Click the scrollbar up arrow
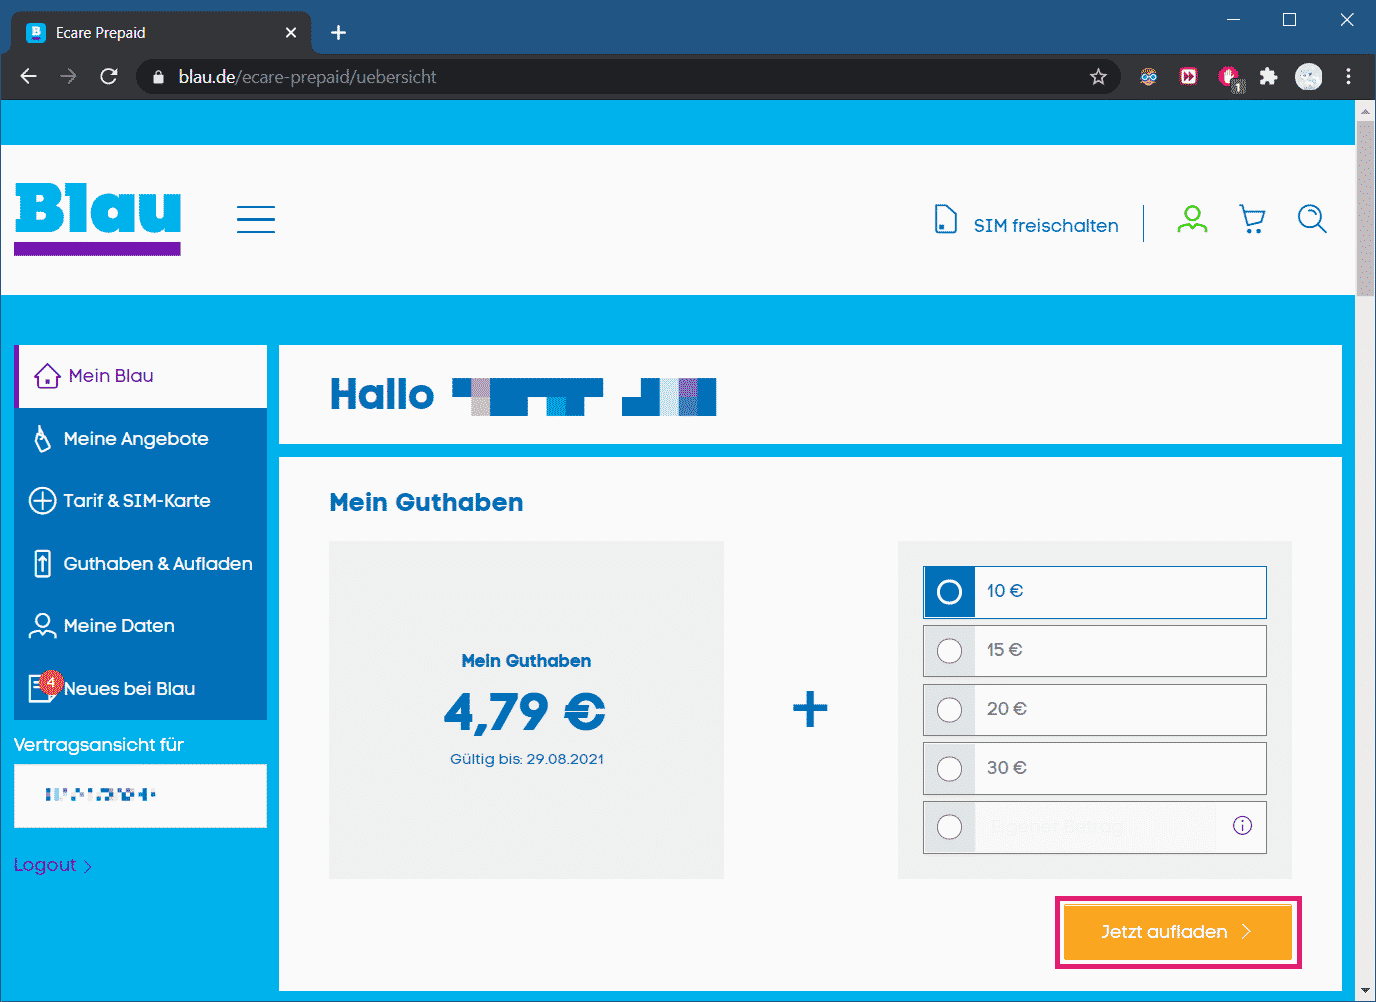 pos(1365,110)
